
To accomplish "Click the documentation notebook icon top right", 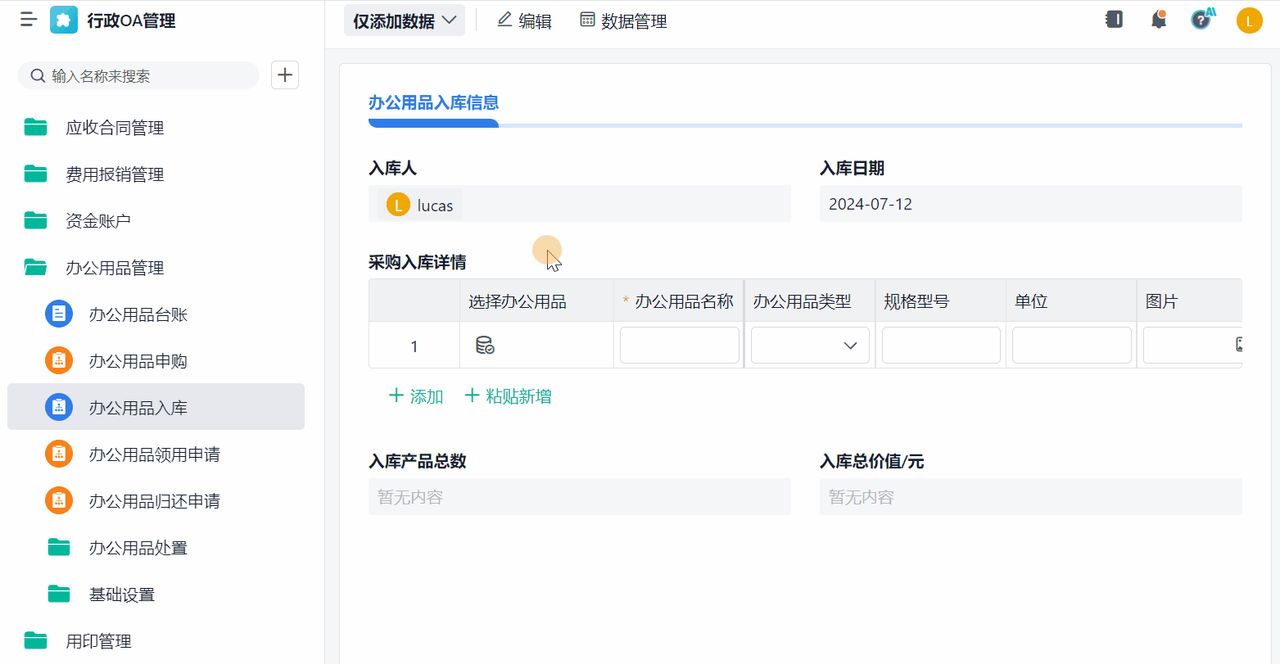I will [x=1113, y=18].
